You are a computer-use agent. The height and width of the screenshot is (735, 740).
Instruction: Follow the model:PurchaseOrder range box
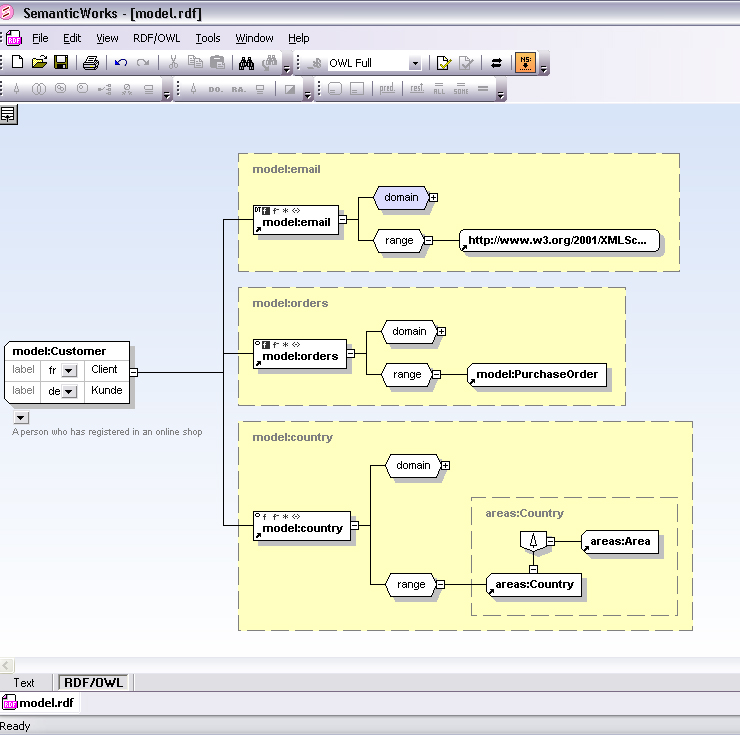point(536,375)
